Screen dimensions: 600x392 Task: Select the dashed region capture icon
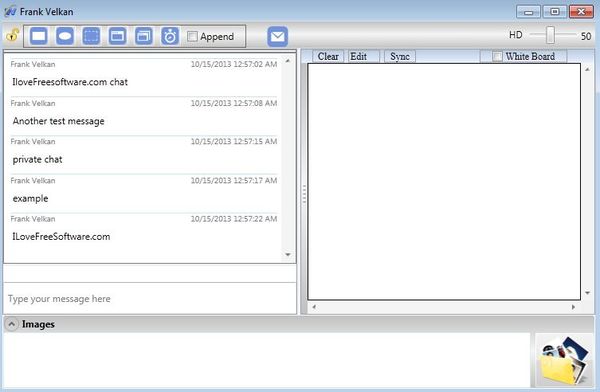[x=91, y=36]
